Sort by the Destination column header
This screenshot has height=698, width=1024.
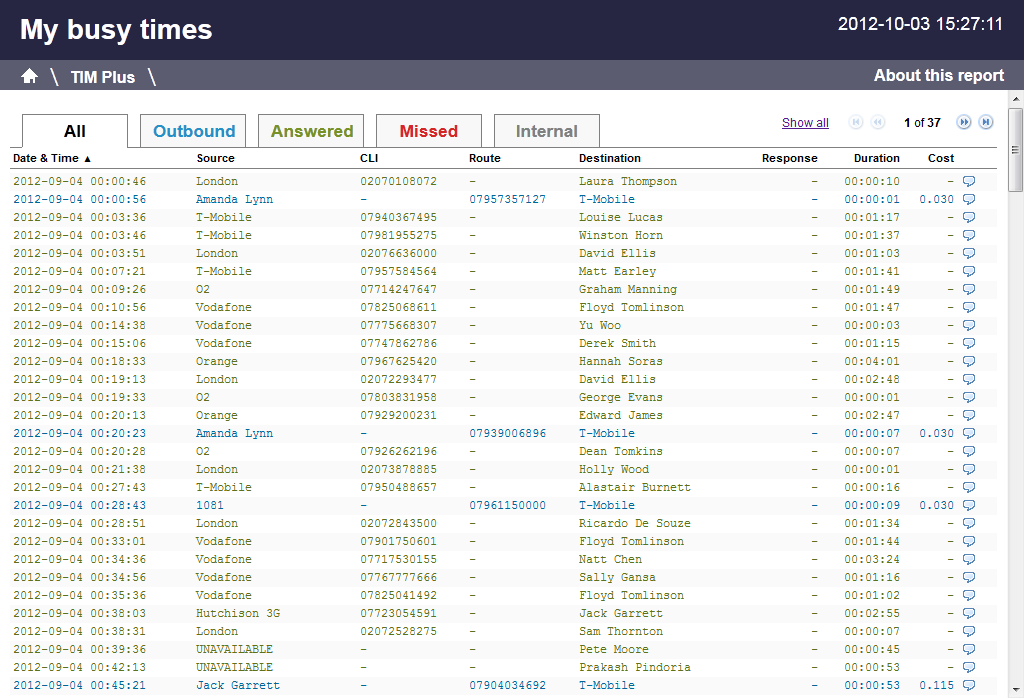click(x=609, y=158)
